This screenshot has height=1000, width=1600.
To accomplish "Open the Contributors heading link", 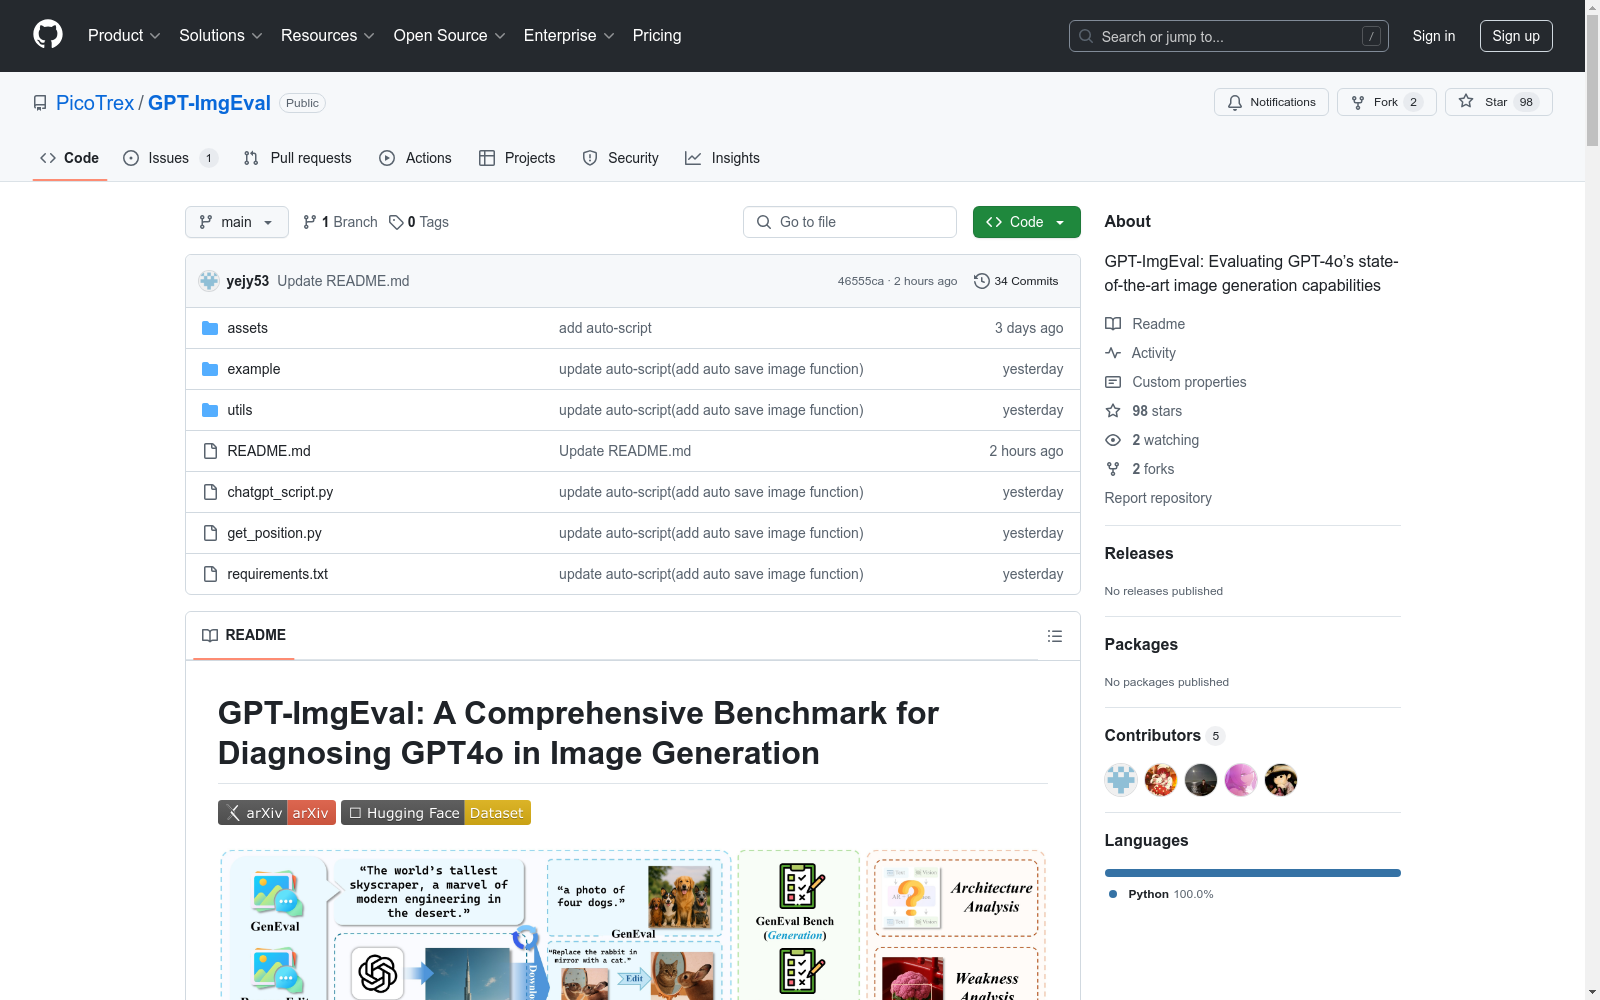I will pyautogui.click(x=1165, y=735).
